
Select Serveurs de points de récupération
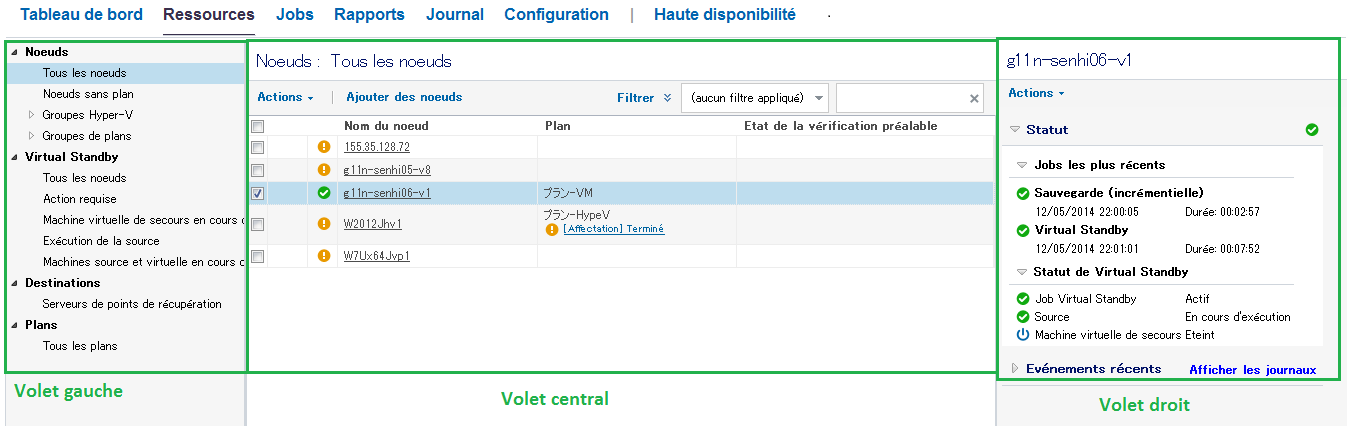[132, 304]
